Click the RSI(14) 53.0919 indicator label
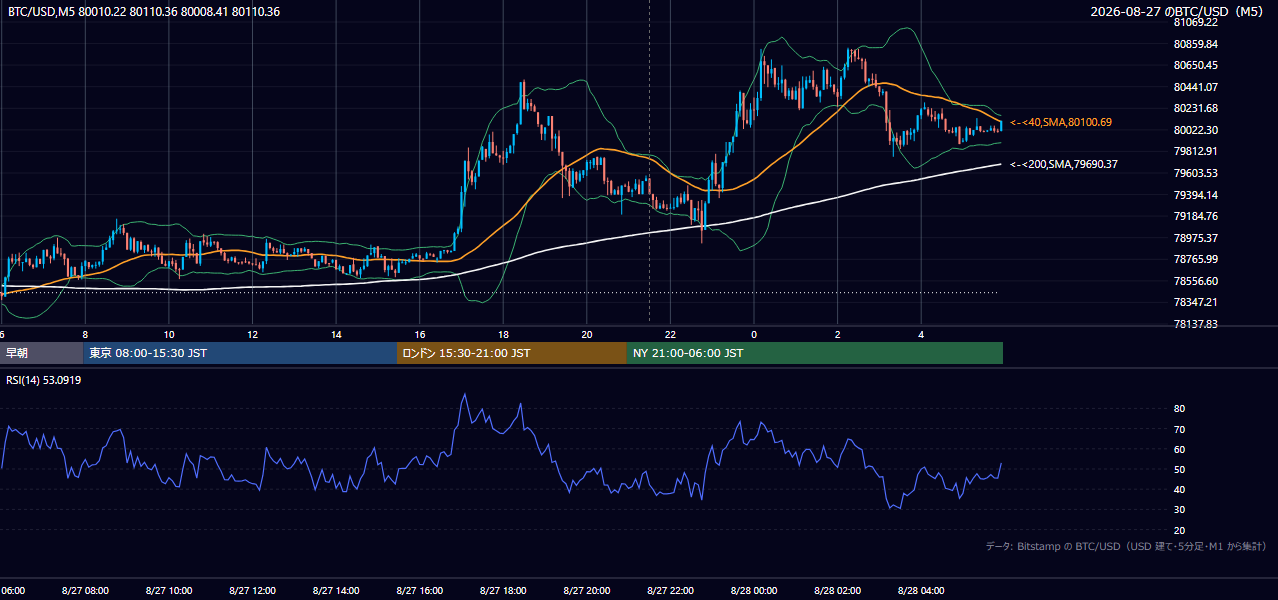This screenshot has width=1278, height=600. point(44,381)
